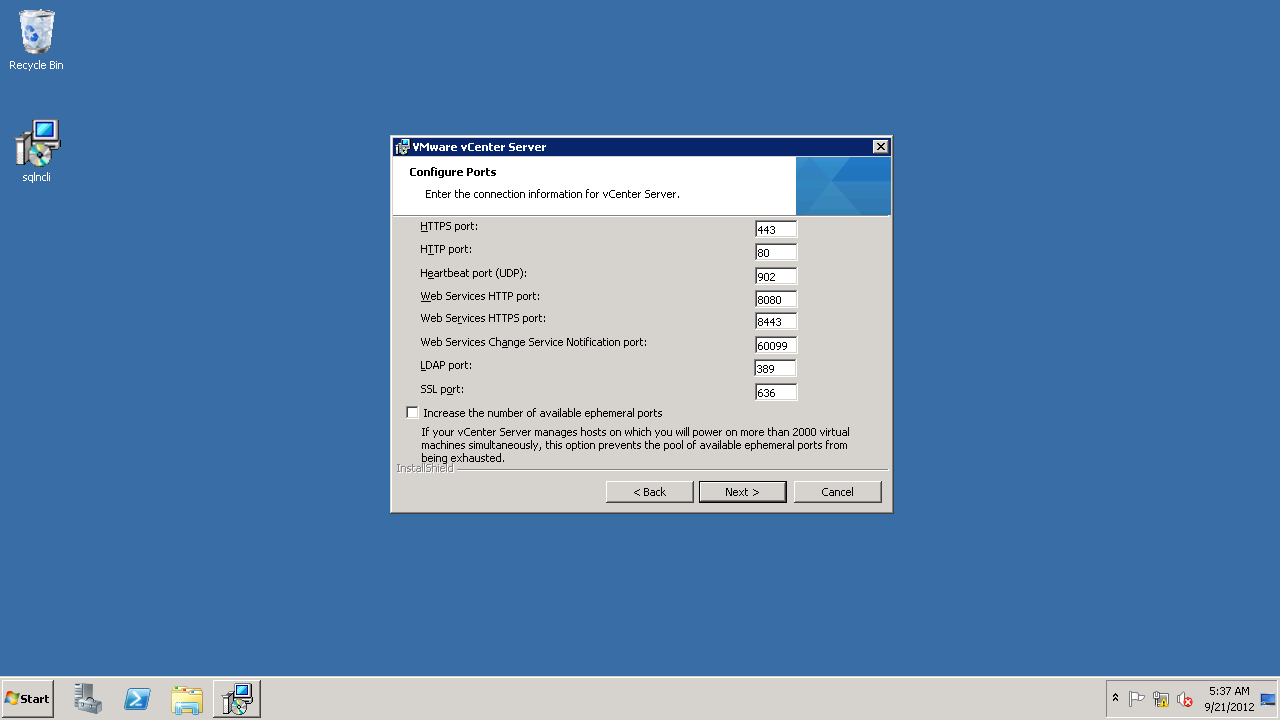Launch Windows PowerShell from the taskbar

point(137,699)
